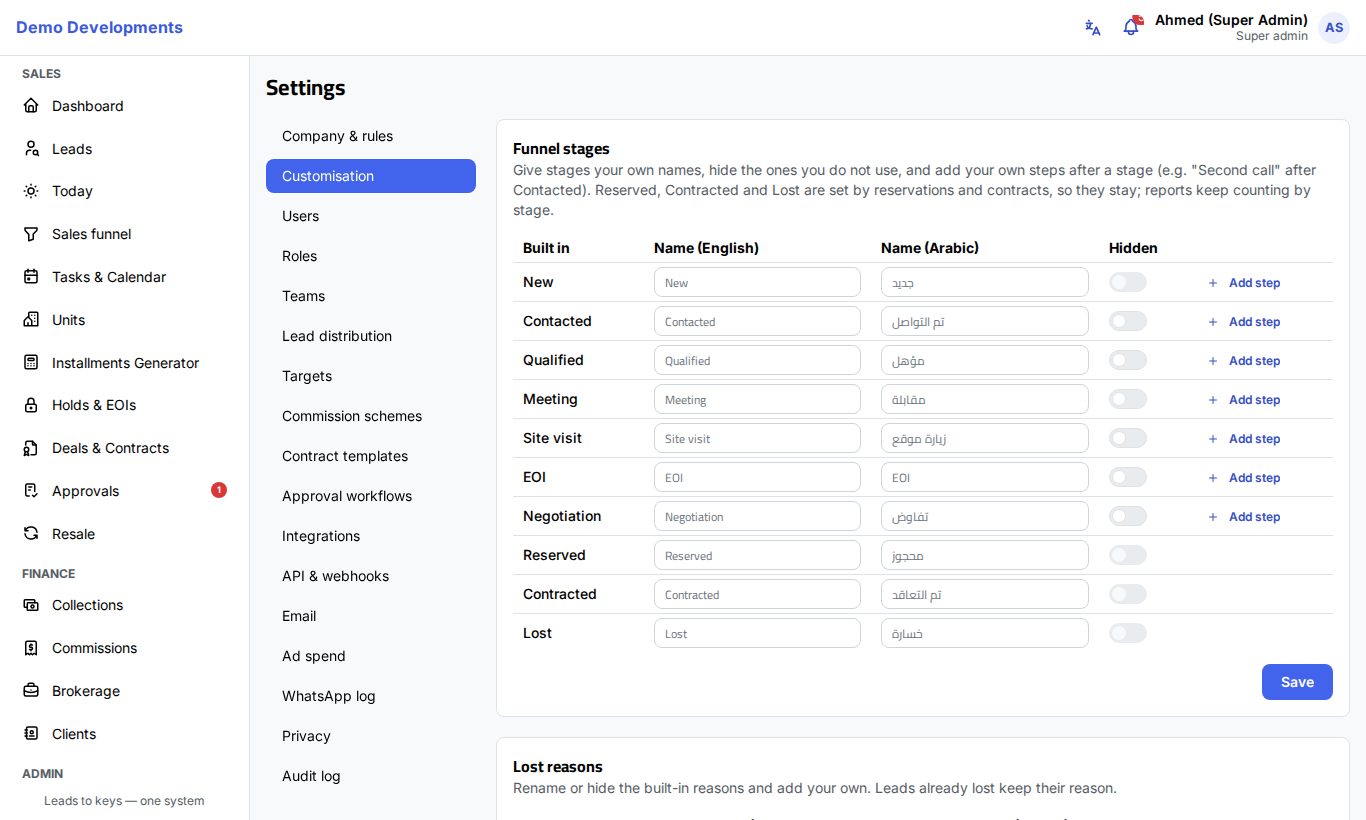This screenshot has height=820, width=1366.
Task: Toggle Hidden switch for Contacted stage
Action: click(1128, 321)
